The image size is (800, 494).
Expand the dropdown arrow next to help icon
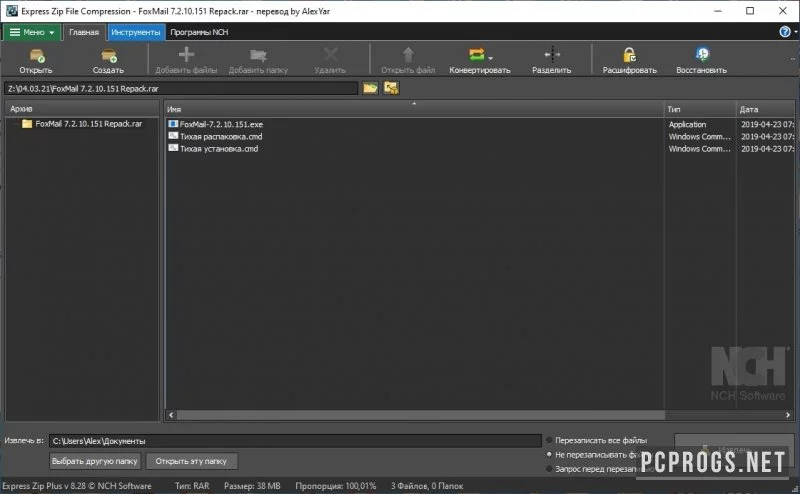pyautogui.click(x=795, y=32)
